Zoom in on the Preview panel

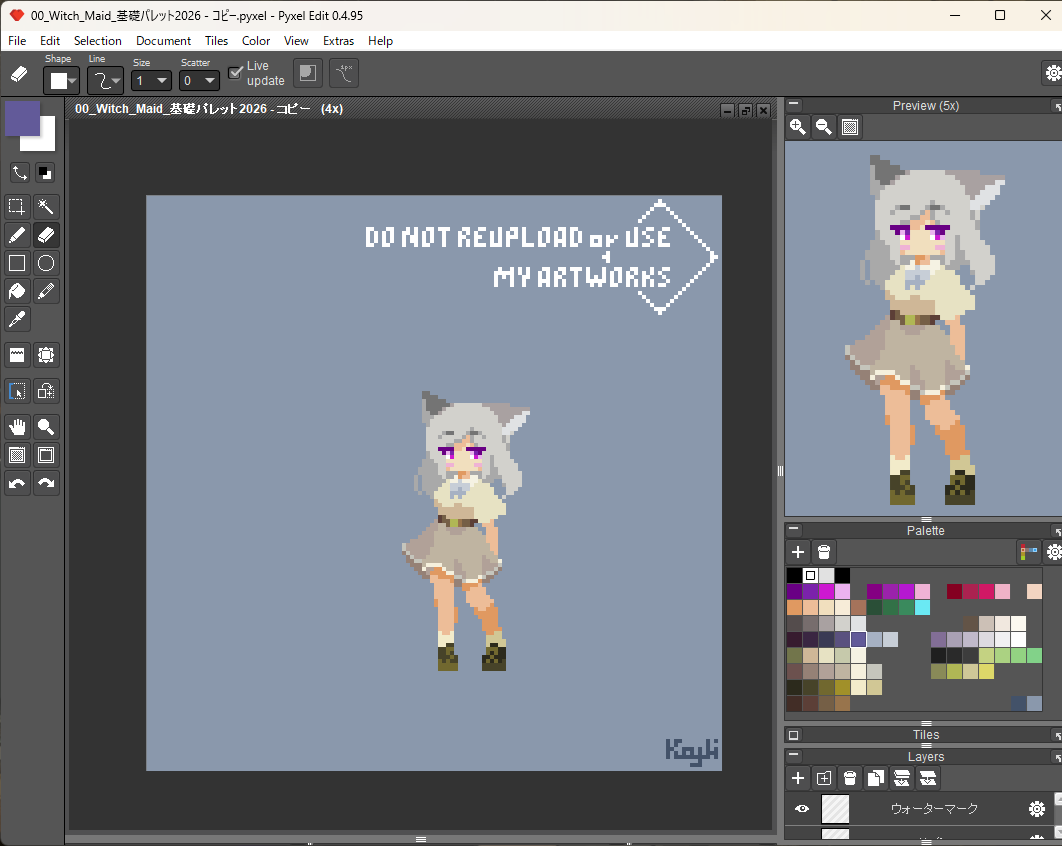[797, 127]
